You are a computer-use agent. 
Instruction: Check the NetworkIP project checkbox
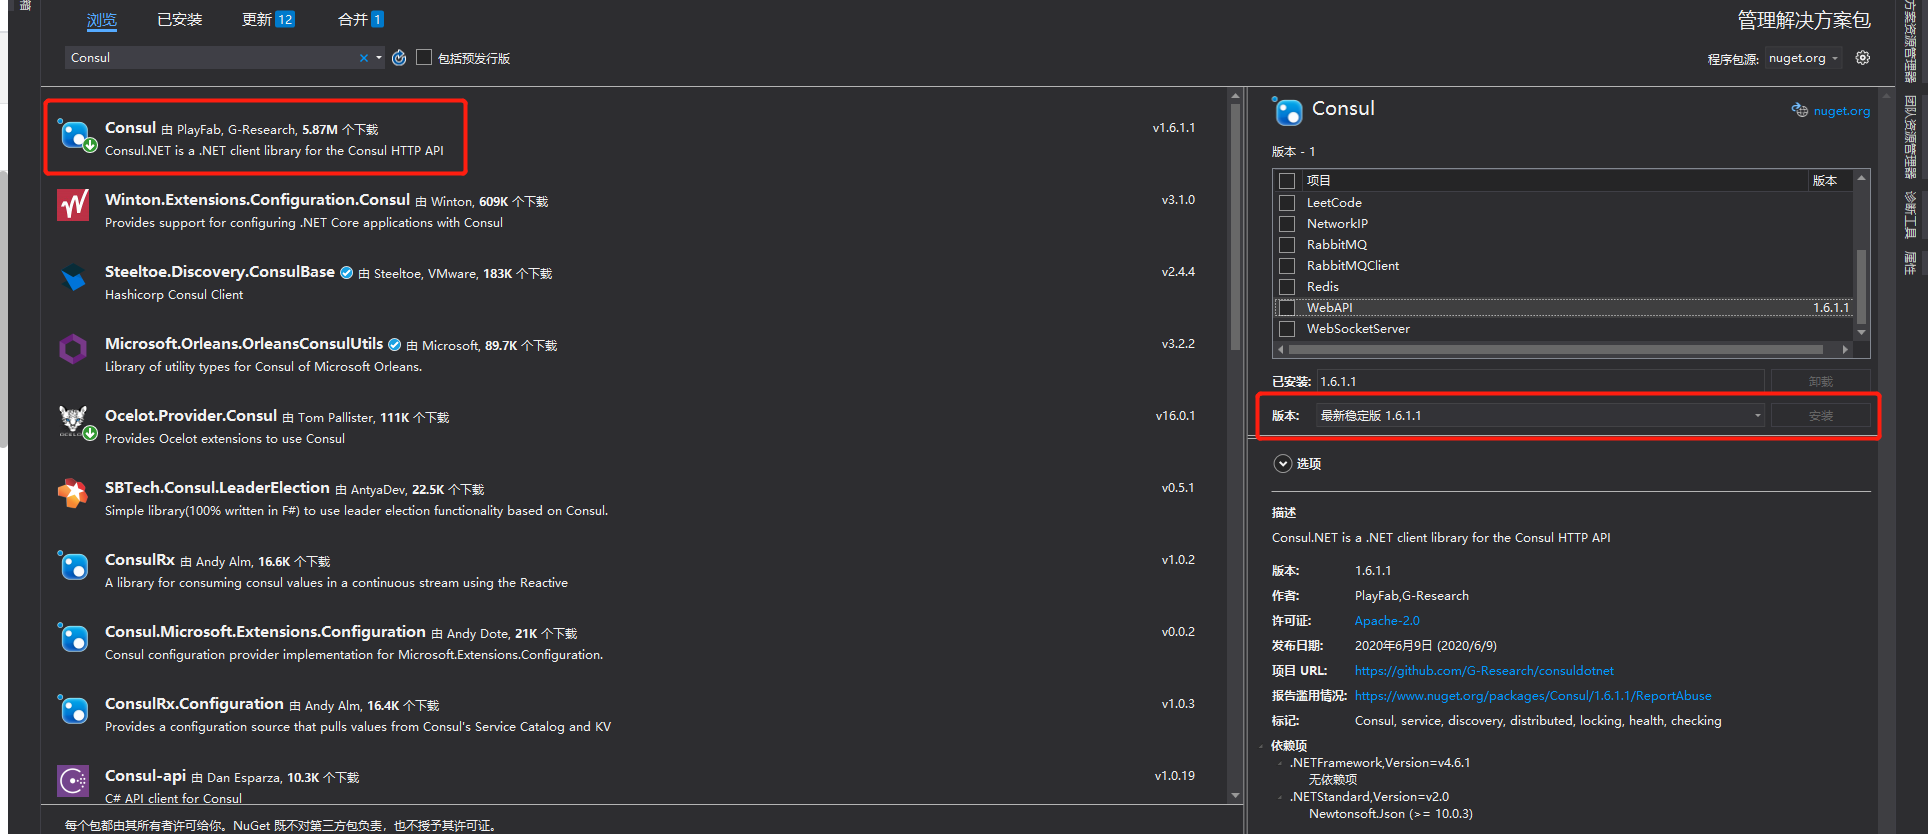1287,224
